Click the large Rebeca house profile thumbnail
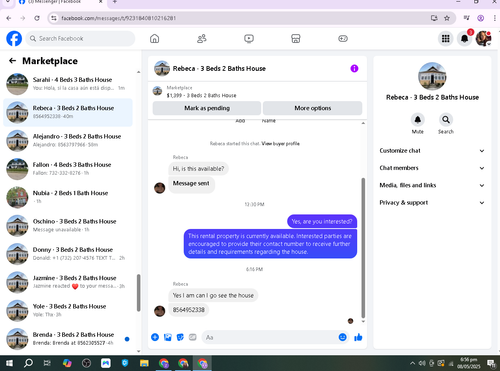 coord(432,76)
